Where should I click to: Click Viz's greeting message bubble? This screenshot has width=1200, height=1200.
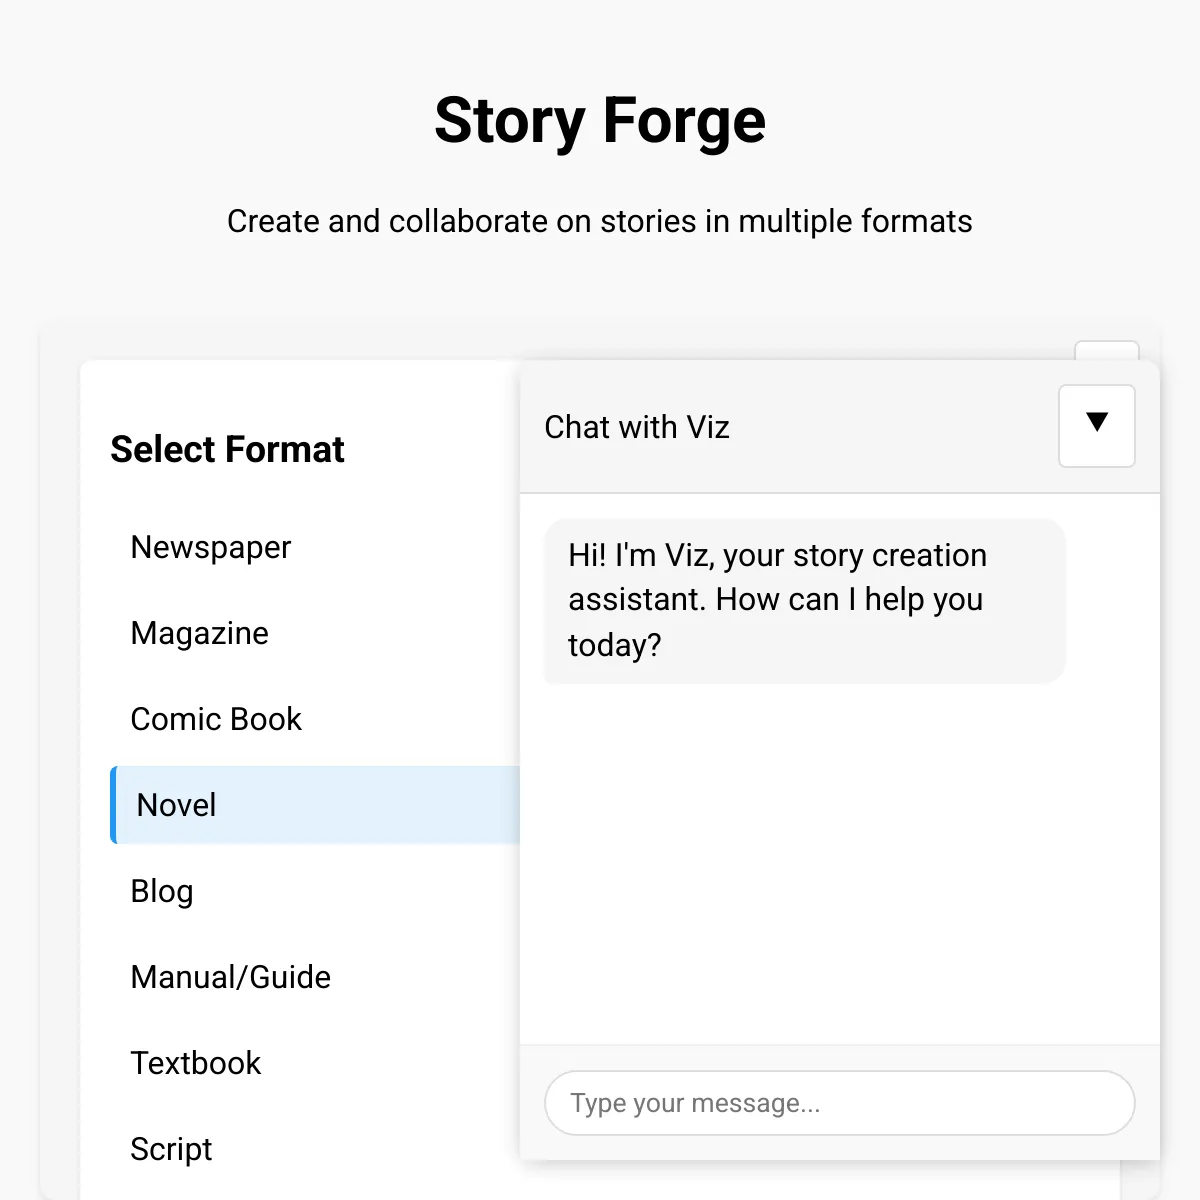(805, 601)
